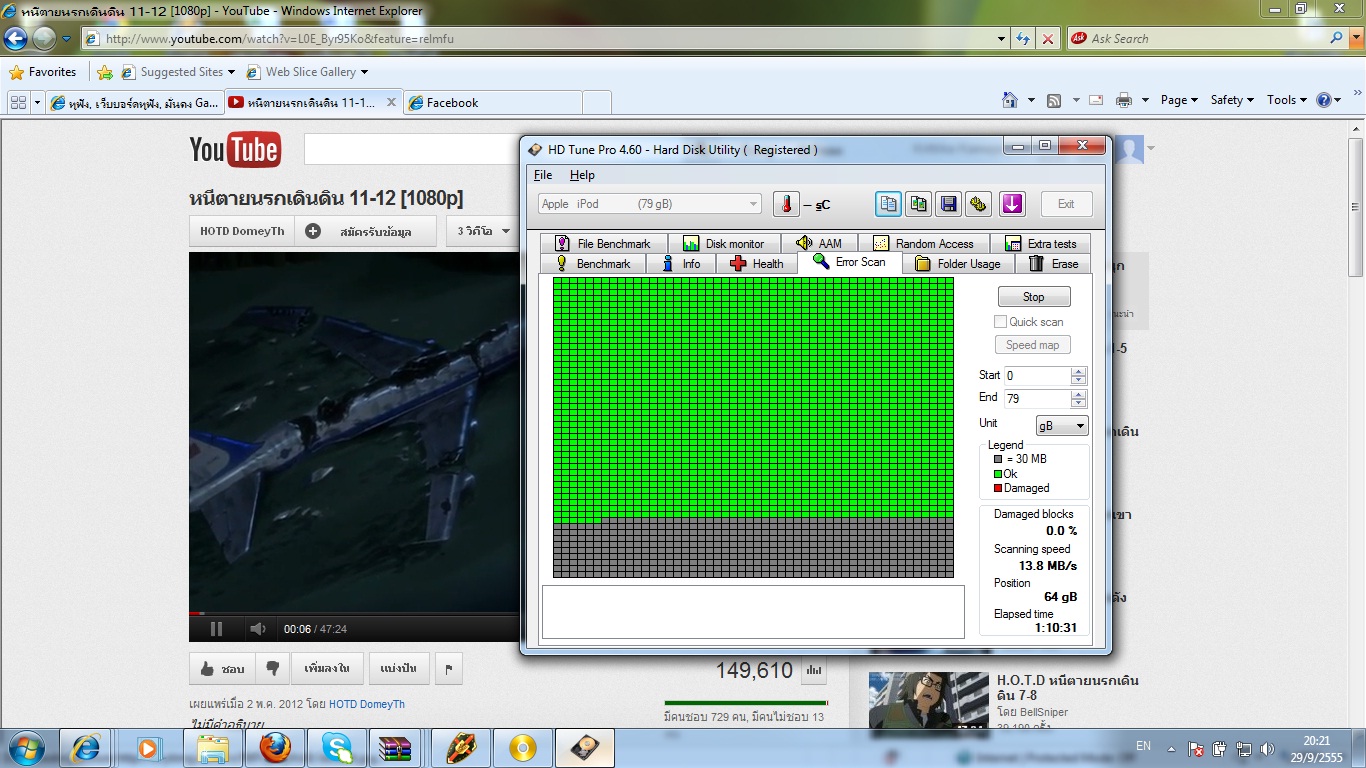Click the End value input field

coord(1038,398)
